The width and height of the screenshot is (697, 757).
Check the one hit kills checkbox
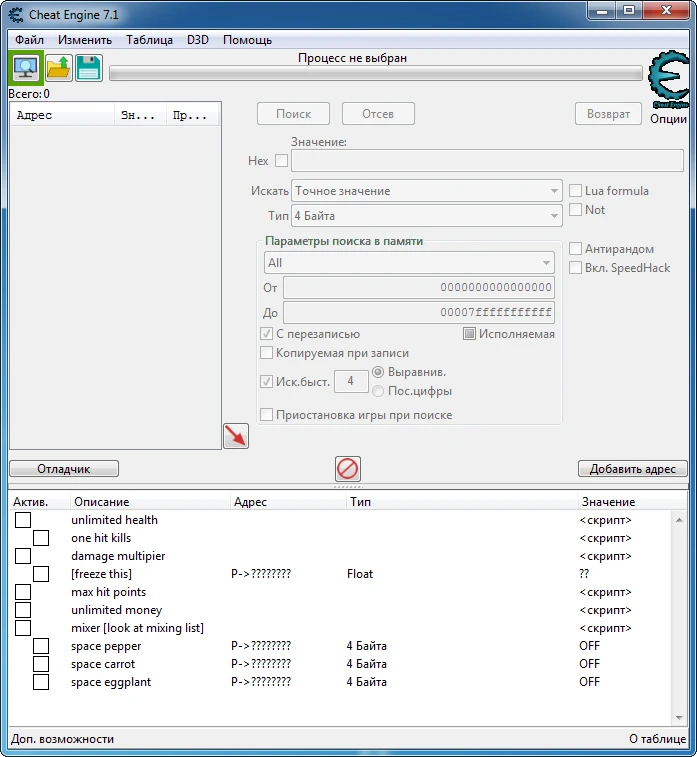[x=41, y=538]
